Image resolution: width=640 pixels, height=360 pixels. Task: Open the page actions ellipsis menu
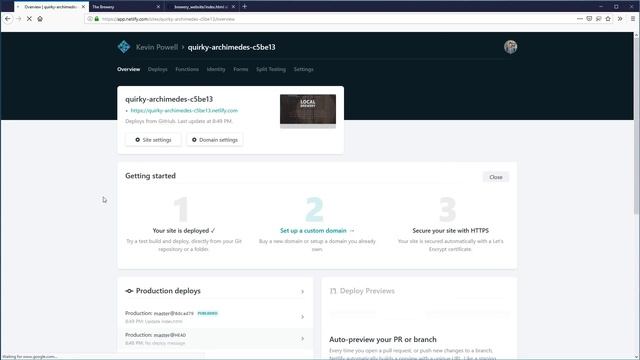[x=580, y=19]
